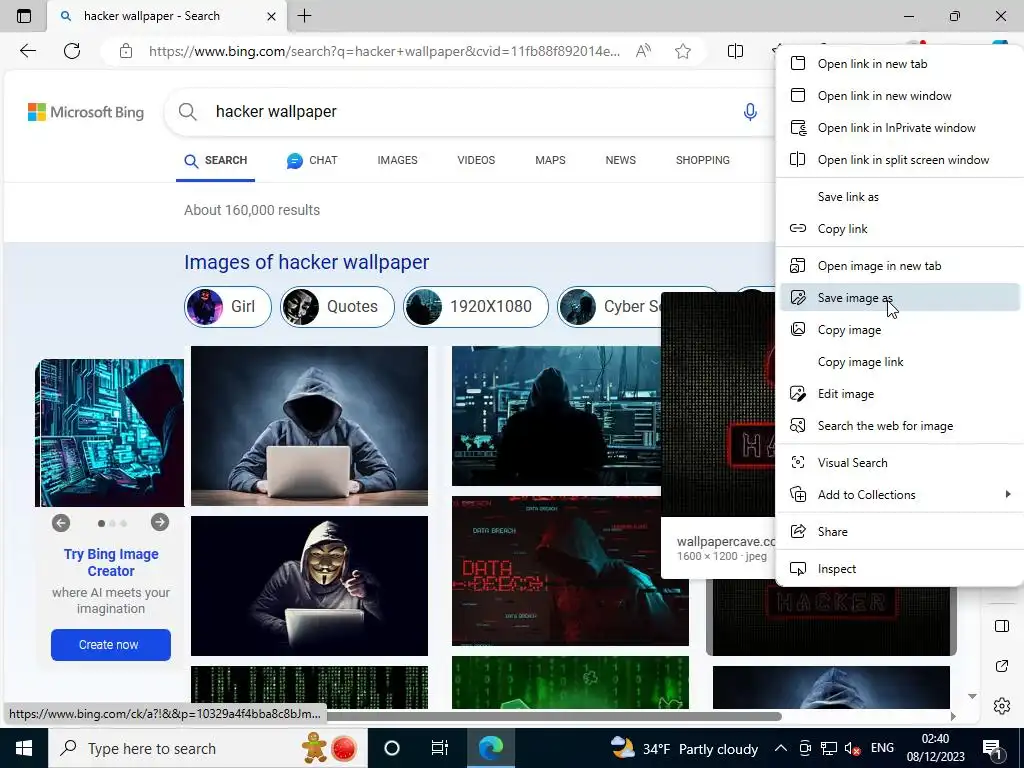Image resolution: width=1024 pixels, height=768 pixels.
Task: Open hooded hacker with laptop thumbnail
Action: (x=310, y=426)
